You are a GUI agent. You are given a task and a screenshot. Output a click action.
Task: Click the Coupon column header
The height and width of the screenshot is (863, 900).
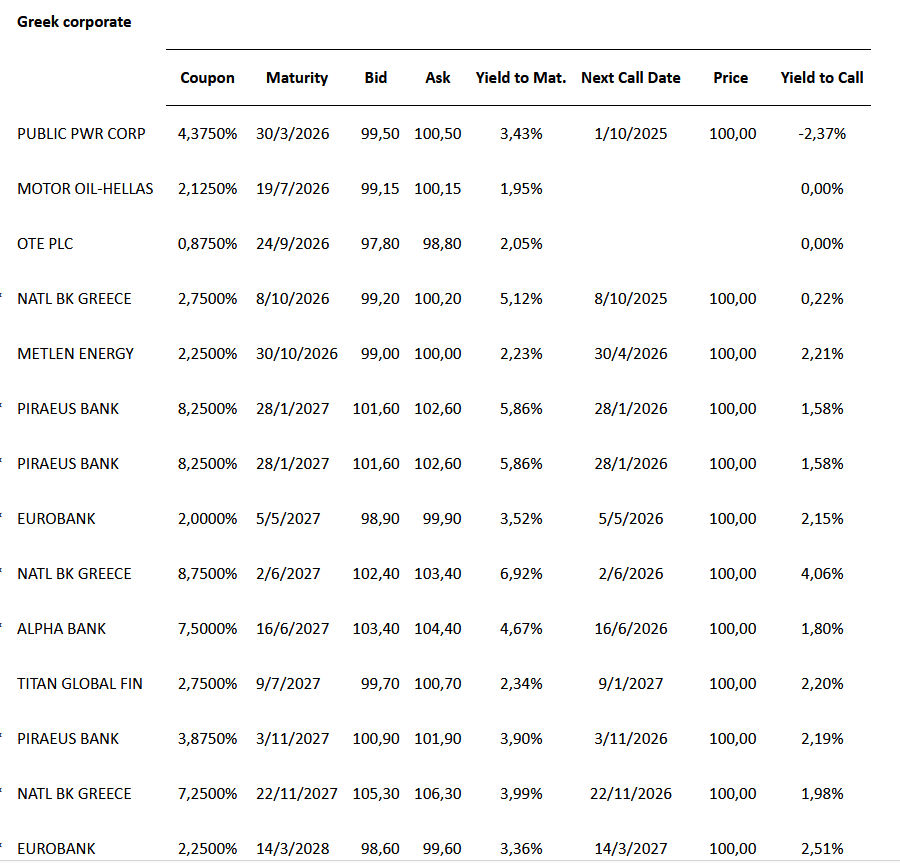(x=207, y=78)
